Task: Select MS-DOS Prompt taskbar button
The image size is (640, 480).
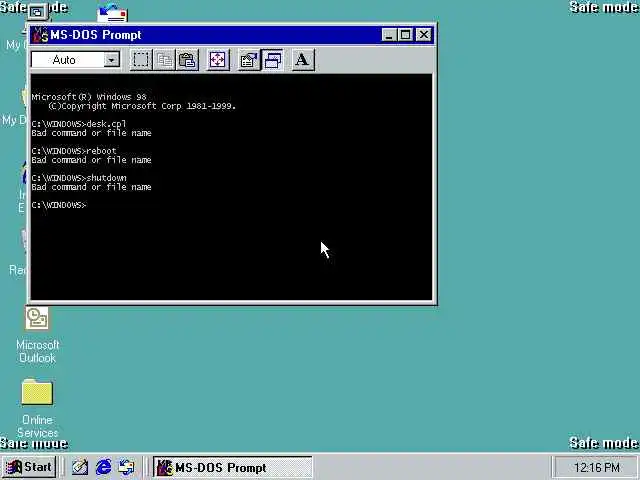Action: click(x=233, y=467)
